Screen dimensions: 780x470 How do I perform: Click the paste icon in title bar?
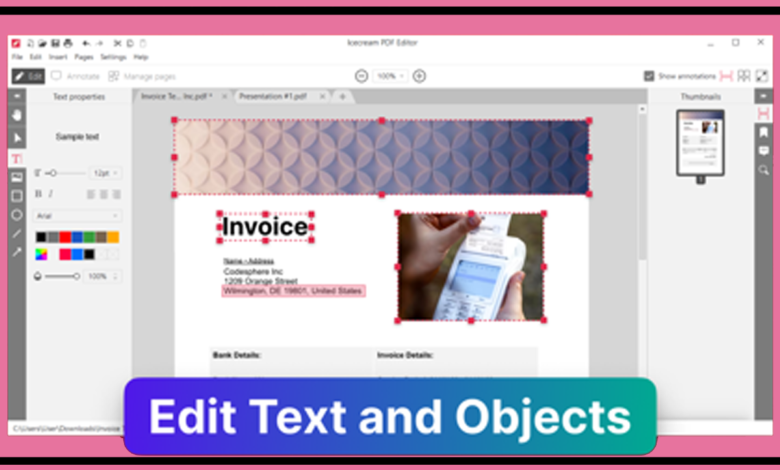(x=143, y=43)
